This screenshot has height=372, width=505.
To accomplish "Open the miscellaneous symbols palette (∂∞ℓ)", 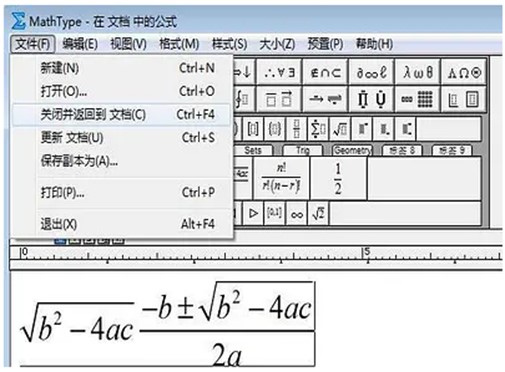I will click(371, 72).
